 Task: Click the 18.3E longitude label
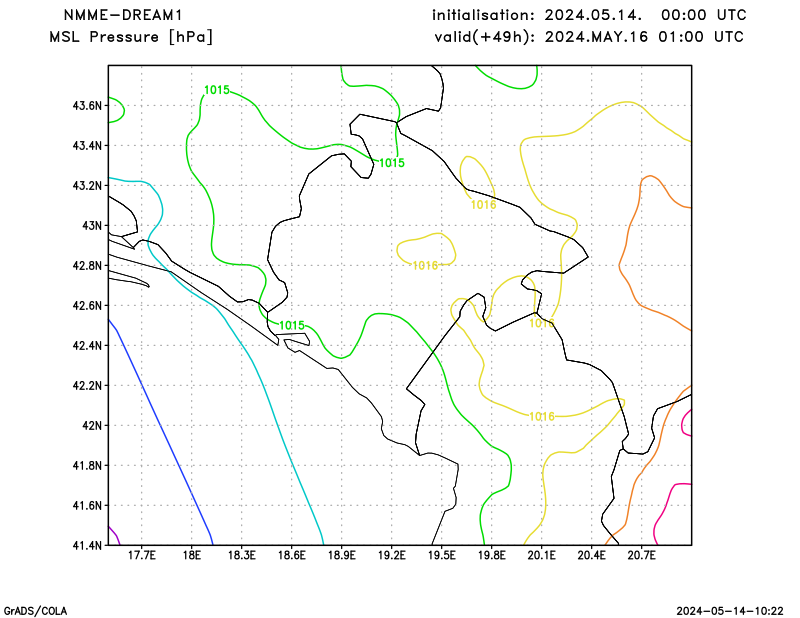click(241, 555)
